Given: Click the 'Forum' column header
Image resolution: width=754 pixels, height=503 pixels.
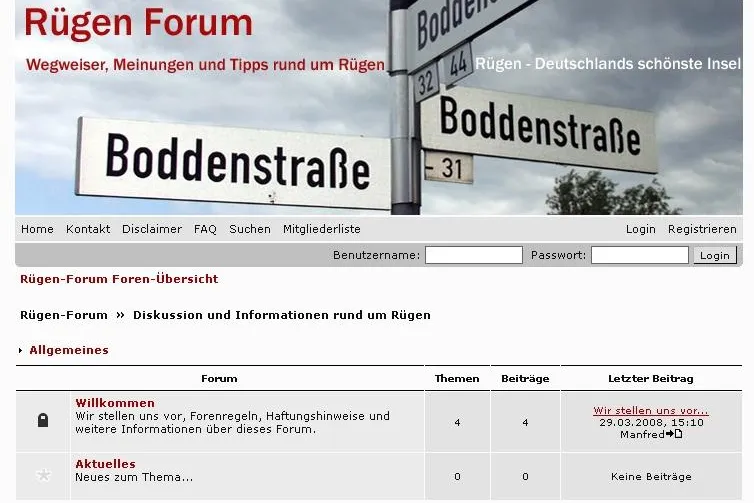Looking at the screenshot, I should (219, 378).
